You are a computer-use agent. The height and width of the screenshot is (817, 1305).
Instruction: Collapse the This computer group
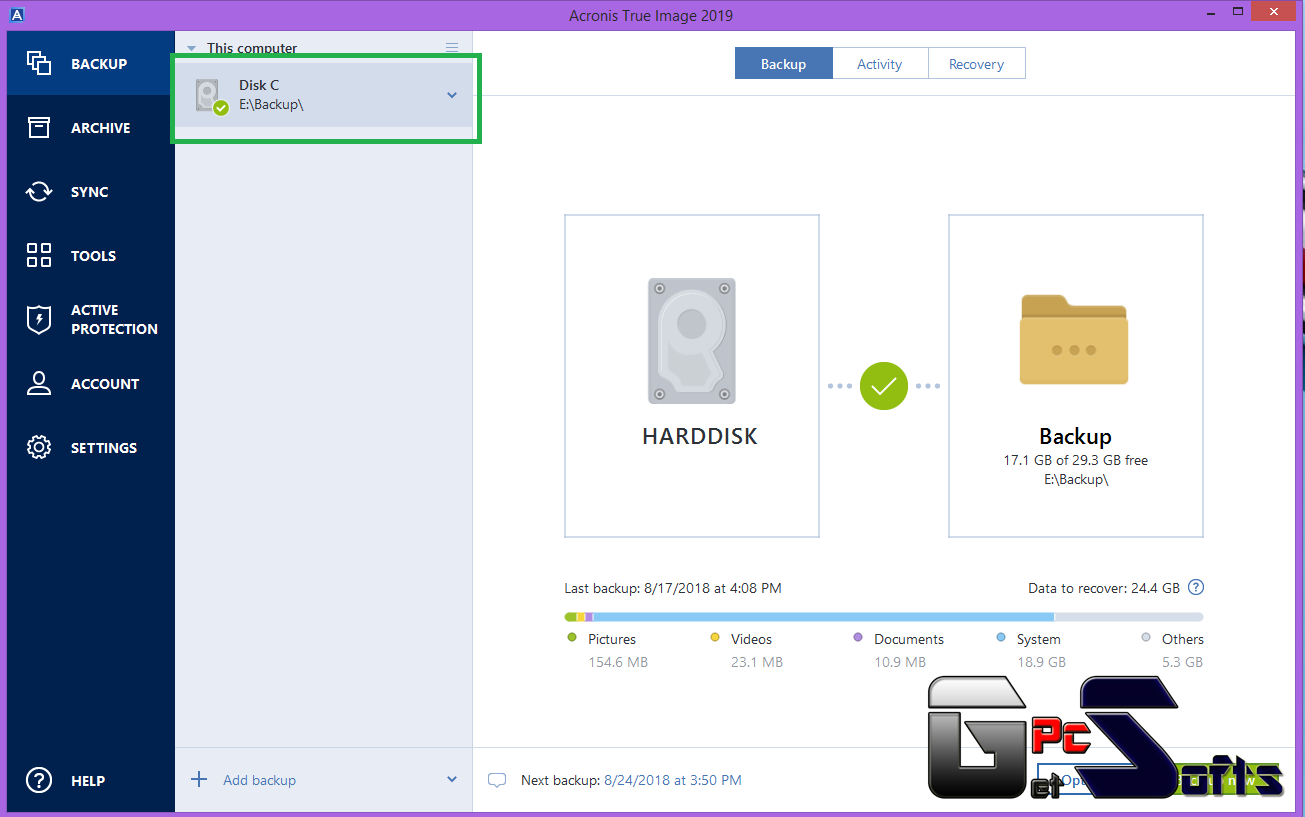pos(192,48)
